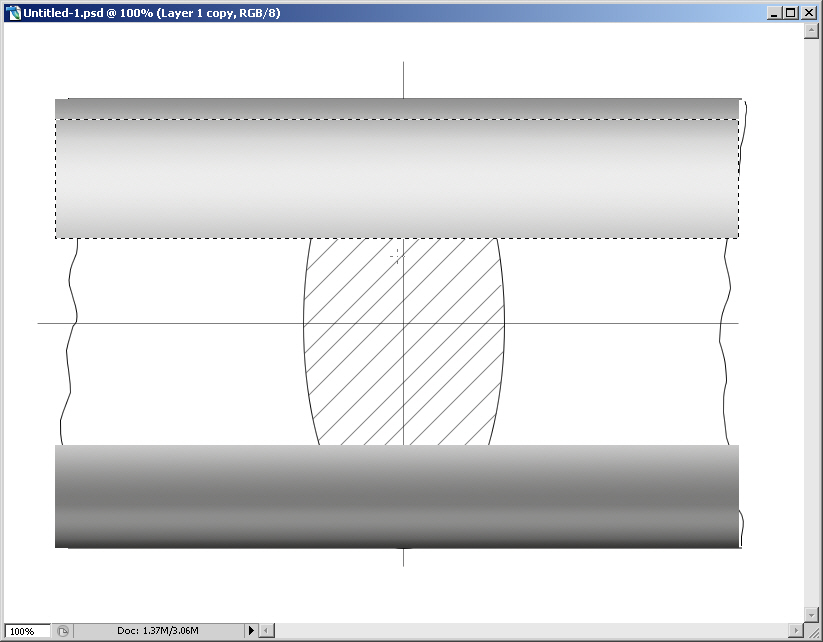
Task: Click the vertical scrollbar down arrow
Action: click(811, 614)
